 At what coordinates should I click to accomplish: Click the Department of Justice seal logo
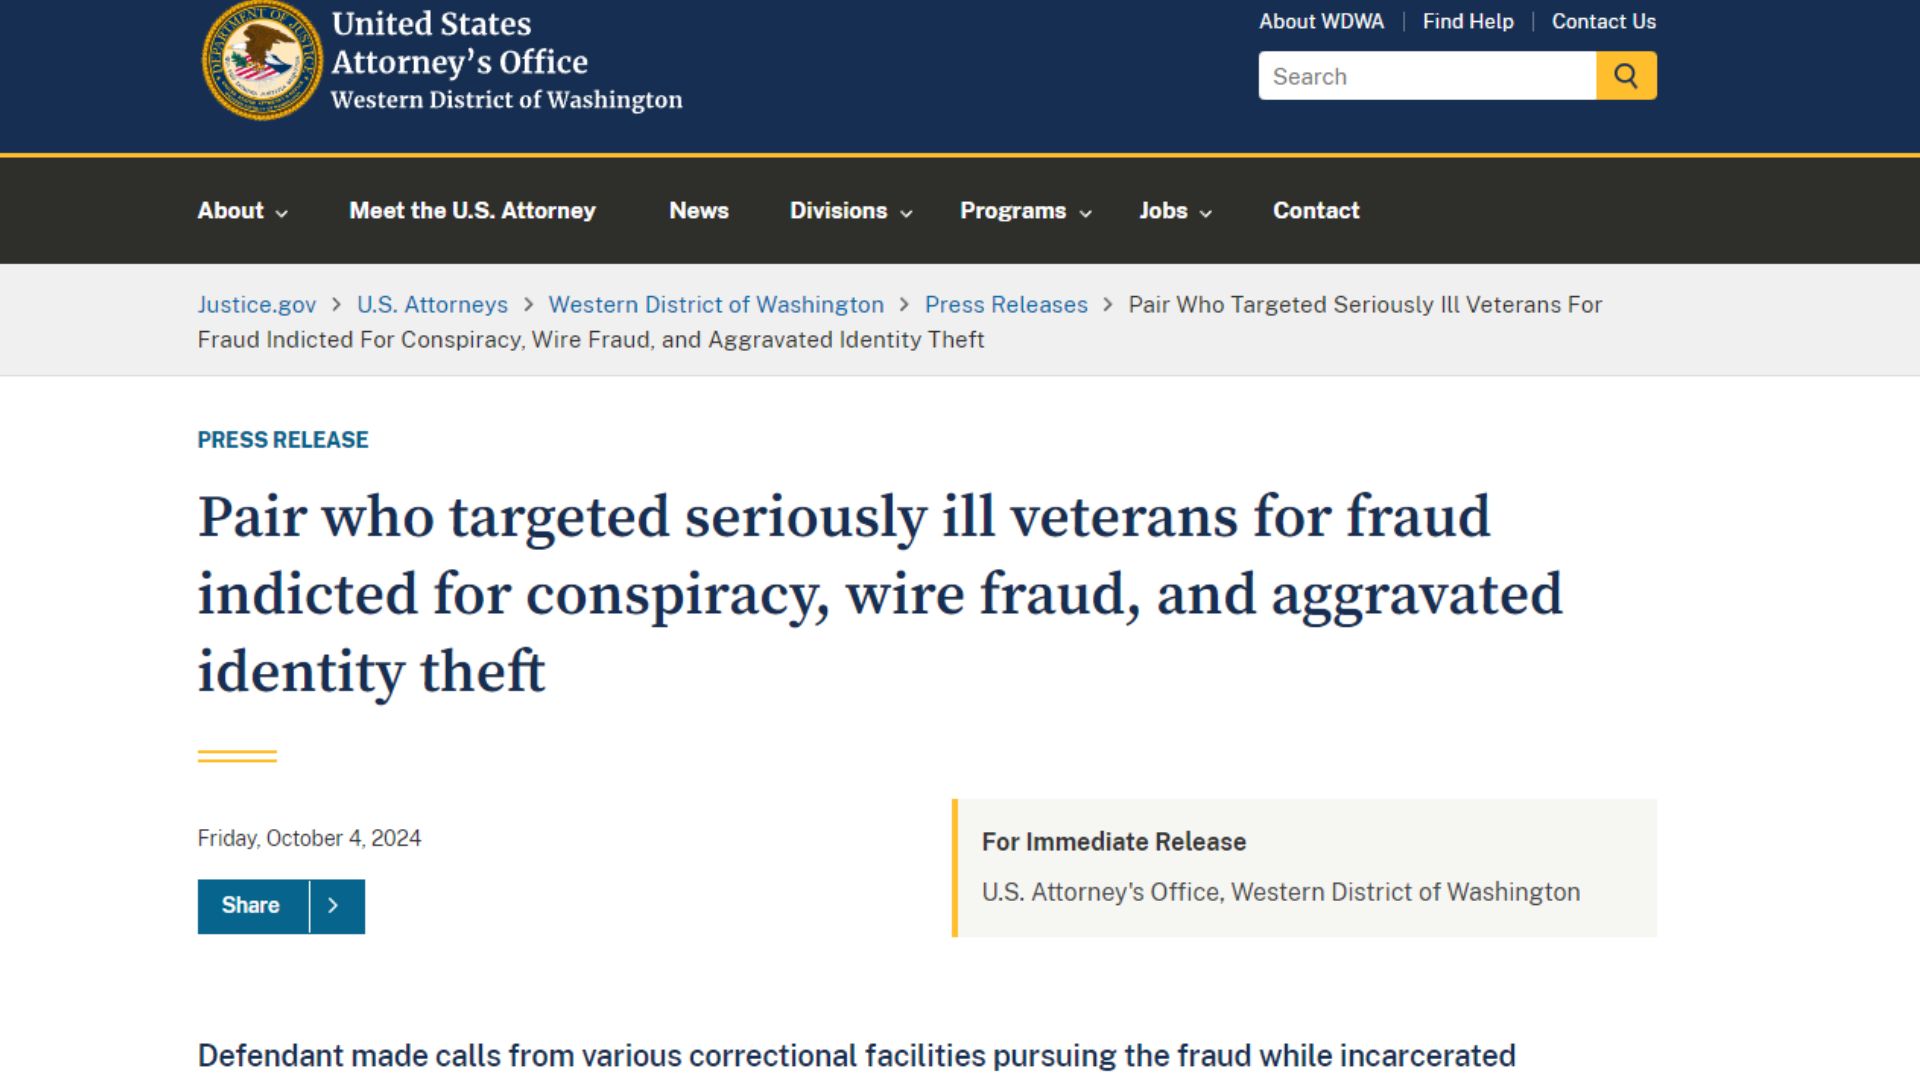coord(262,60)
